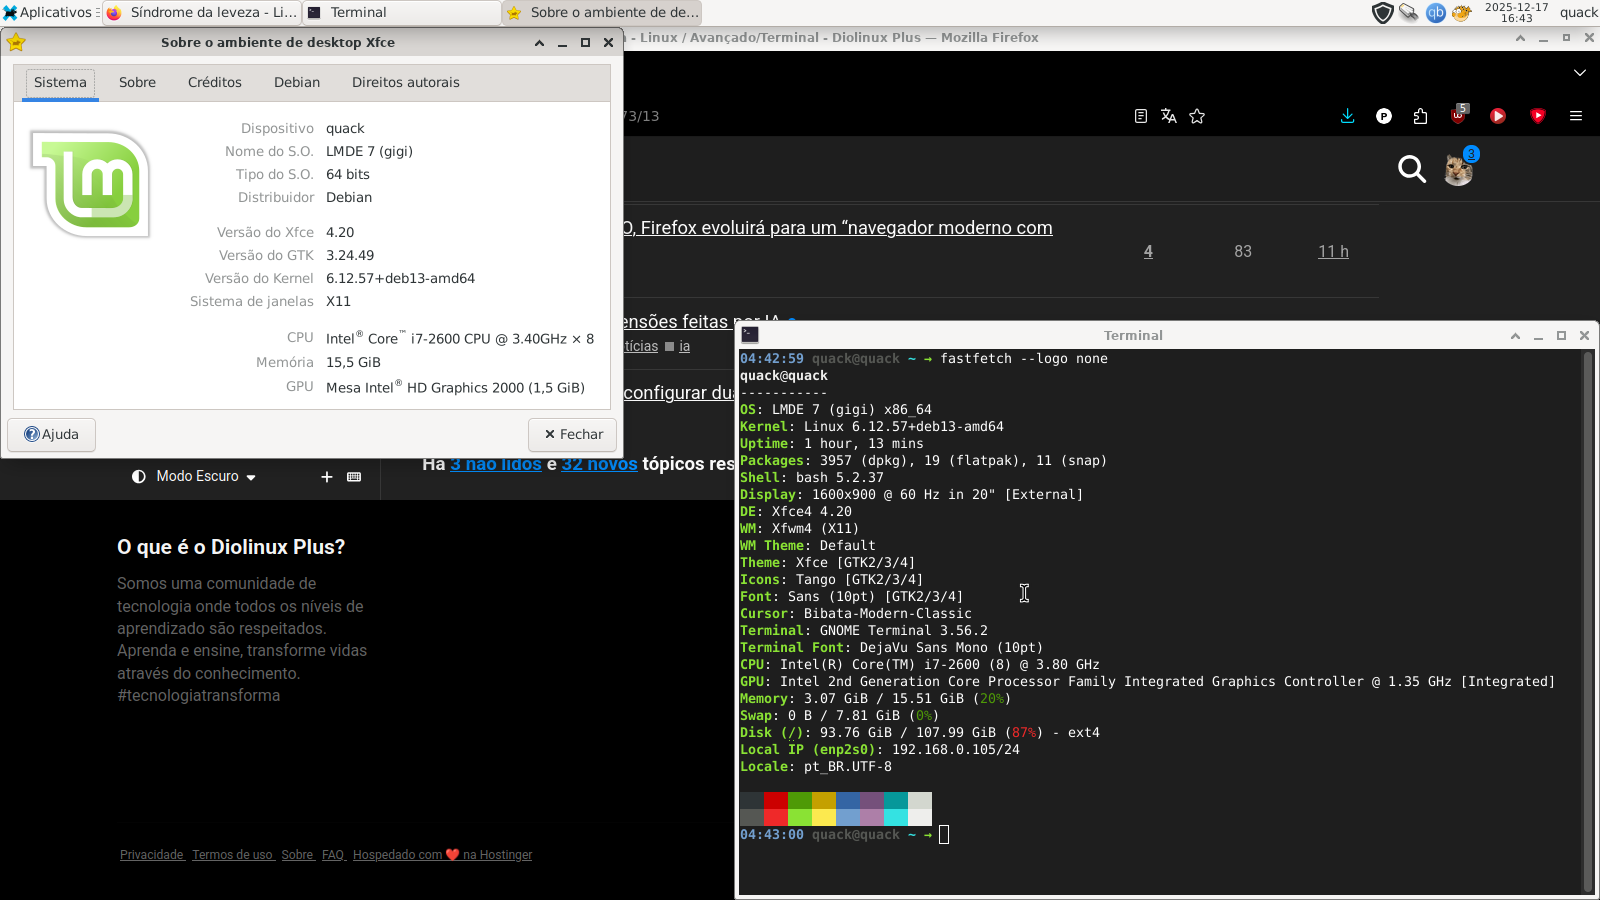Image resolution: width=1600 pixels, height=900 pixels.
Task: Bookmark this page with star icon
Action: [1197, 116]
